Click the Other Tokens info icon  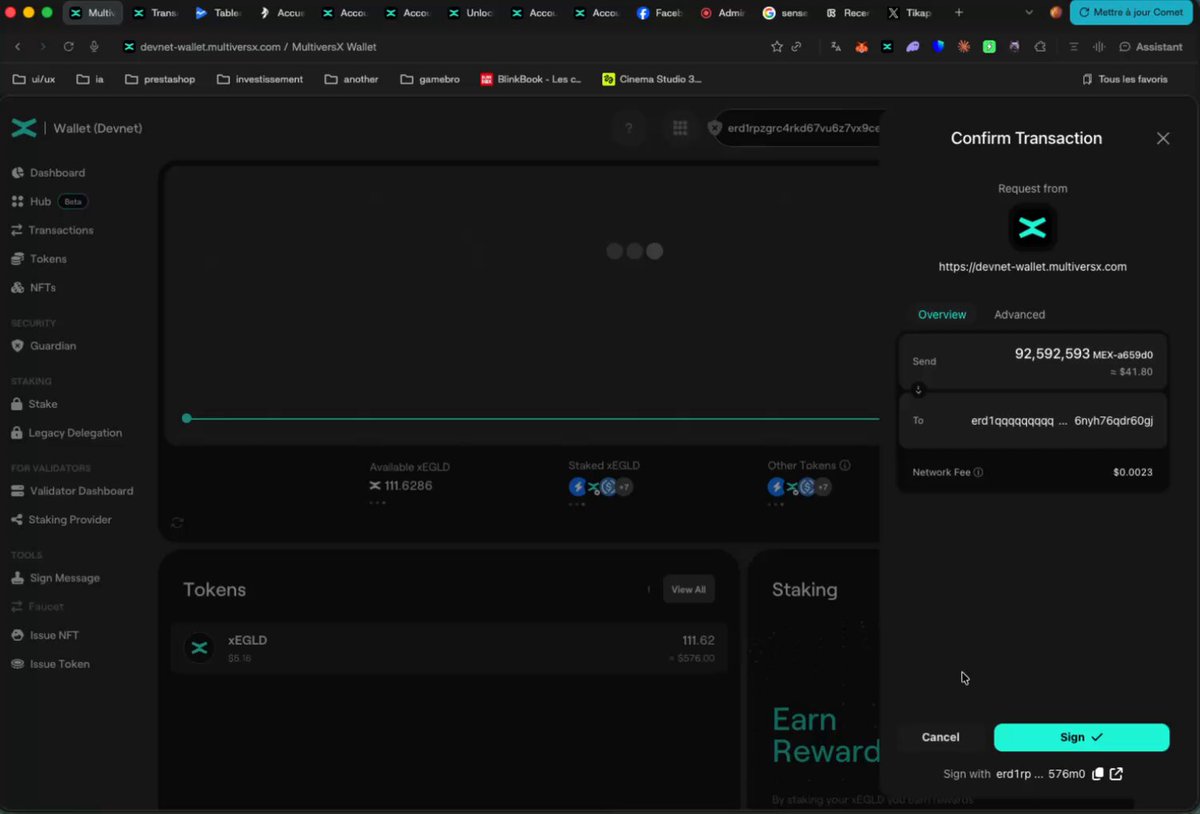tap(845, 466)
